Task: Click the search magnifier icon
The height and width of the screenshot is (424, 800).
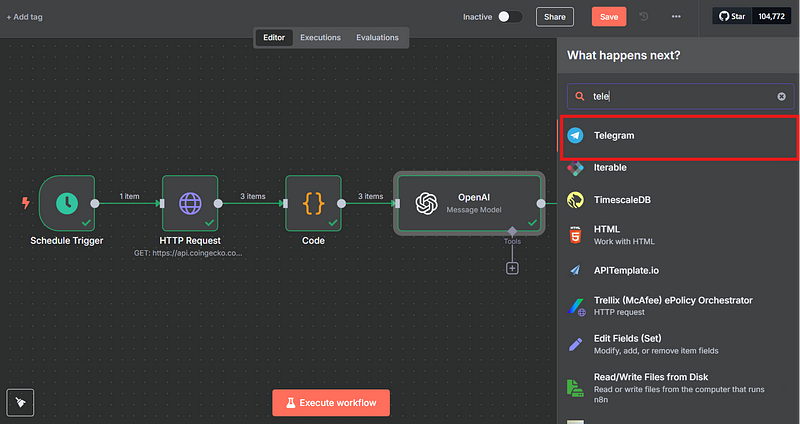Action: coord(580,96)
